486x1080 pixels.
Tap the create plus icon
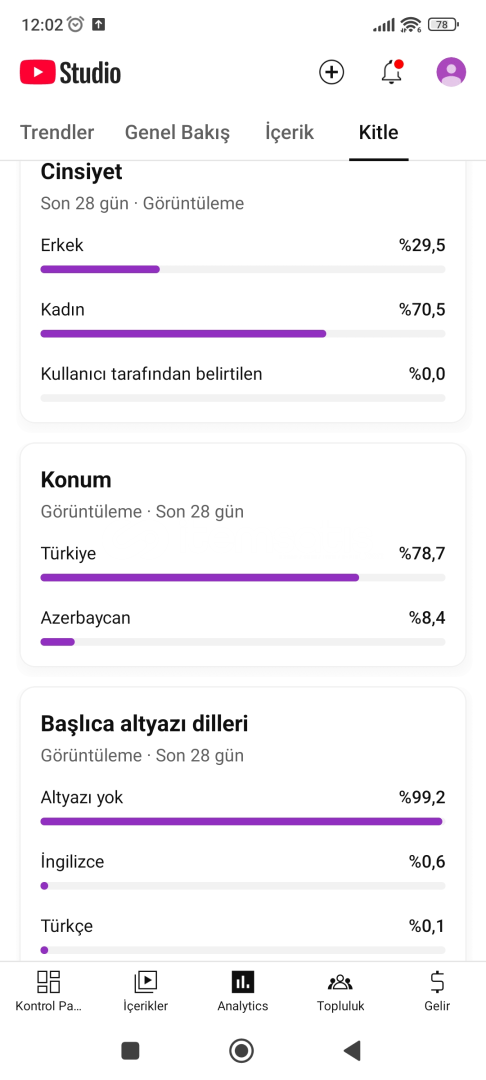coord(331,72)
